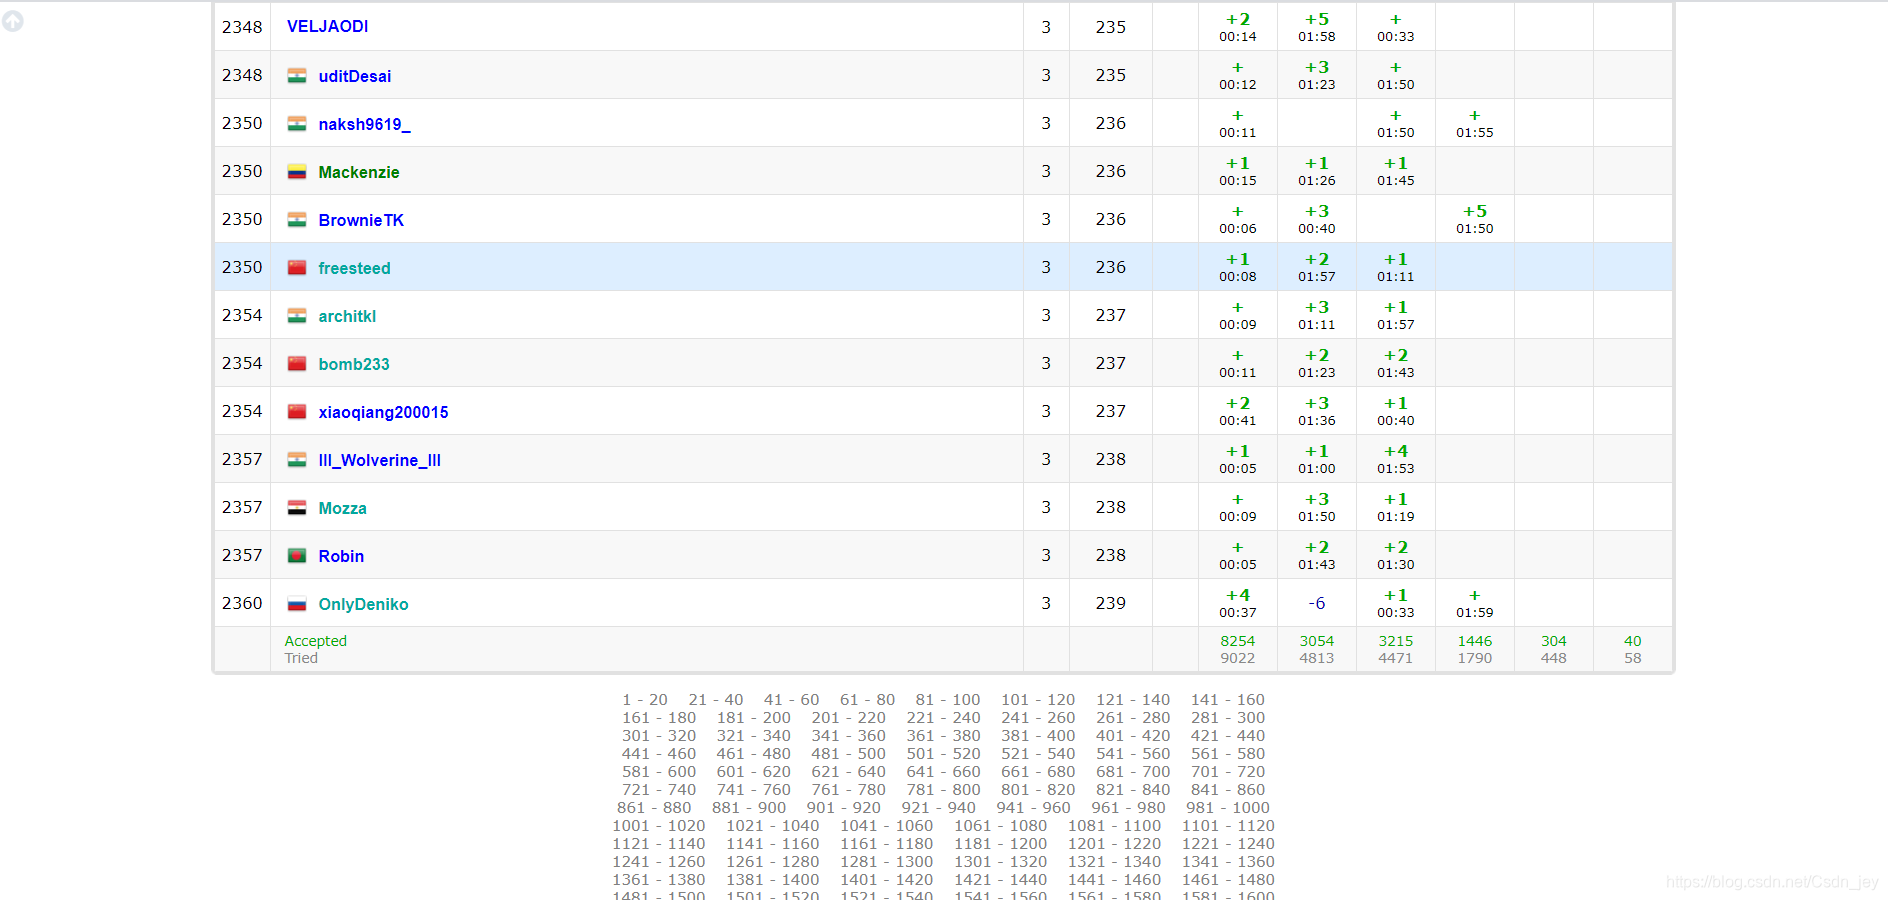Open uditDesai's profile link
The image size is (1888, 900).
point(355,76)
